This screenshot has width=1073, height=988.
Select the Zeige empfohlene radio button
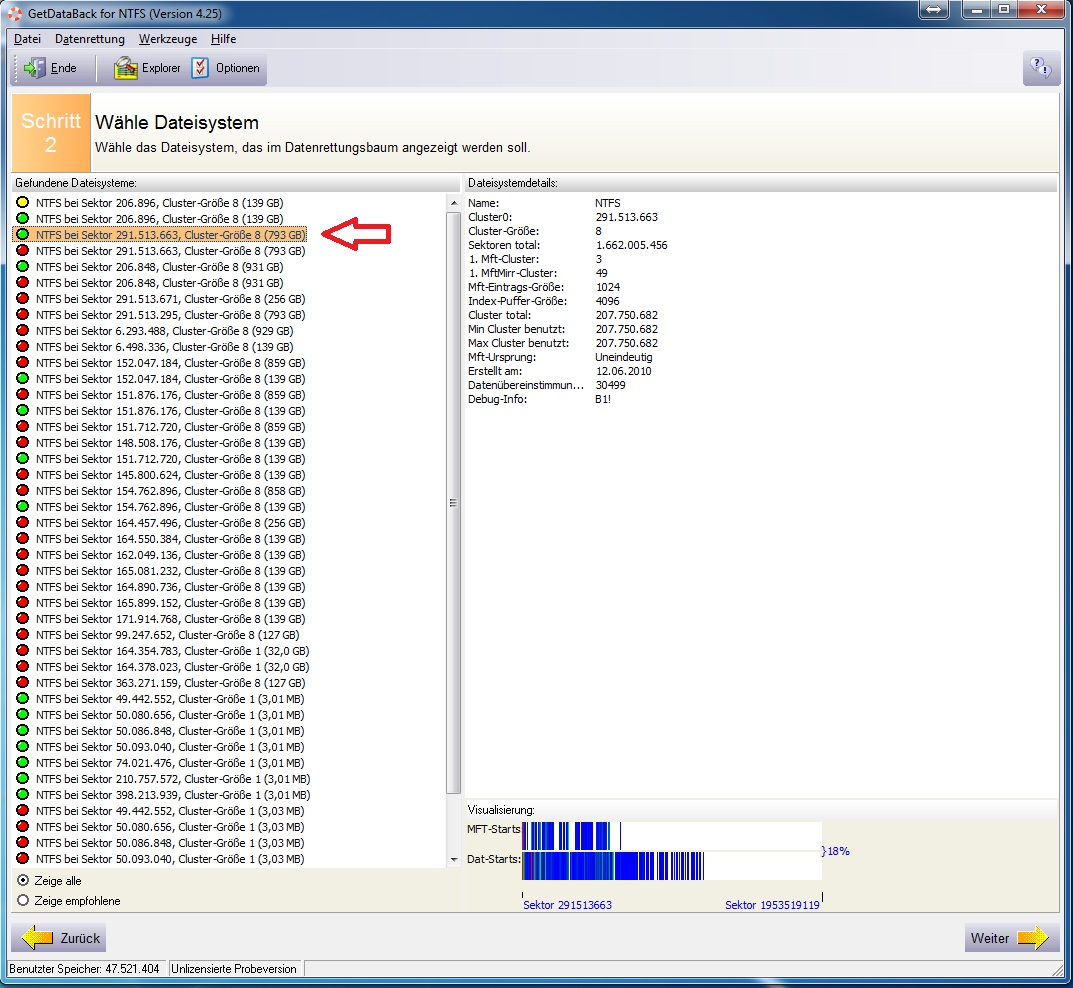[x=23, y=900]
